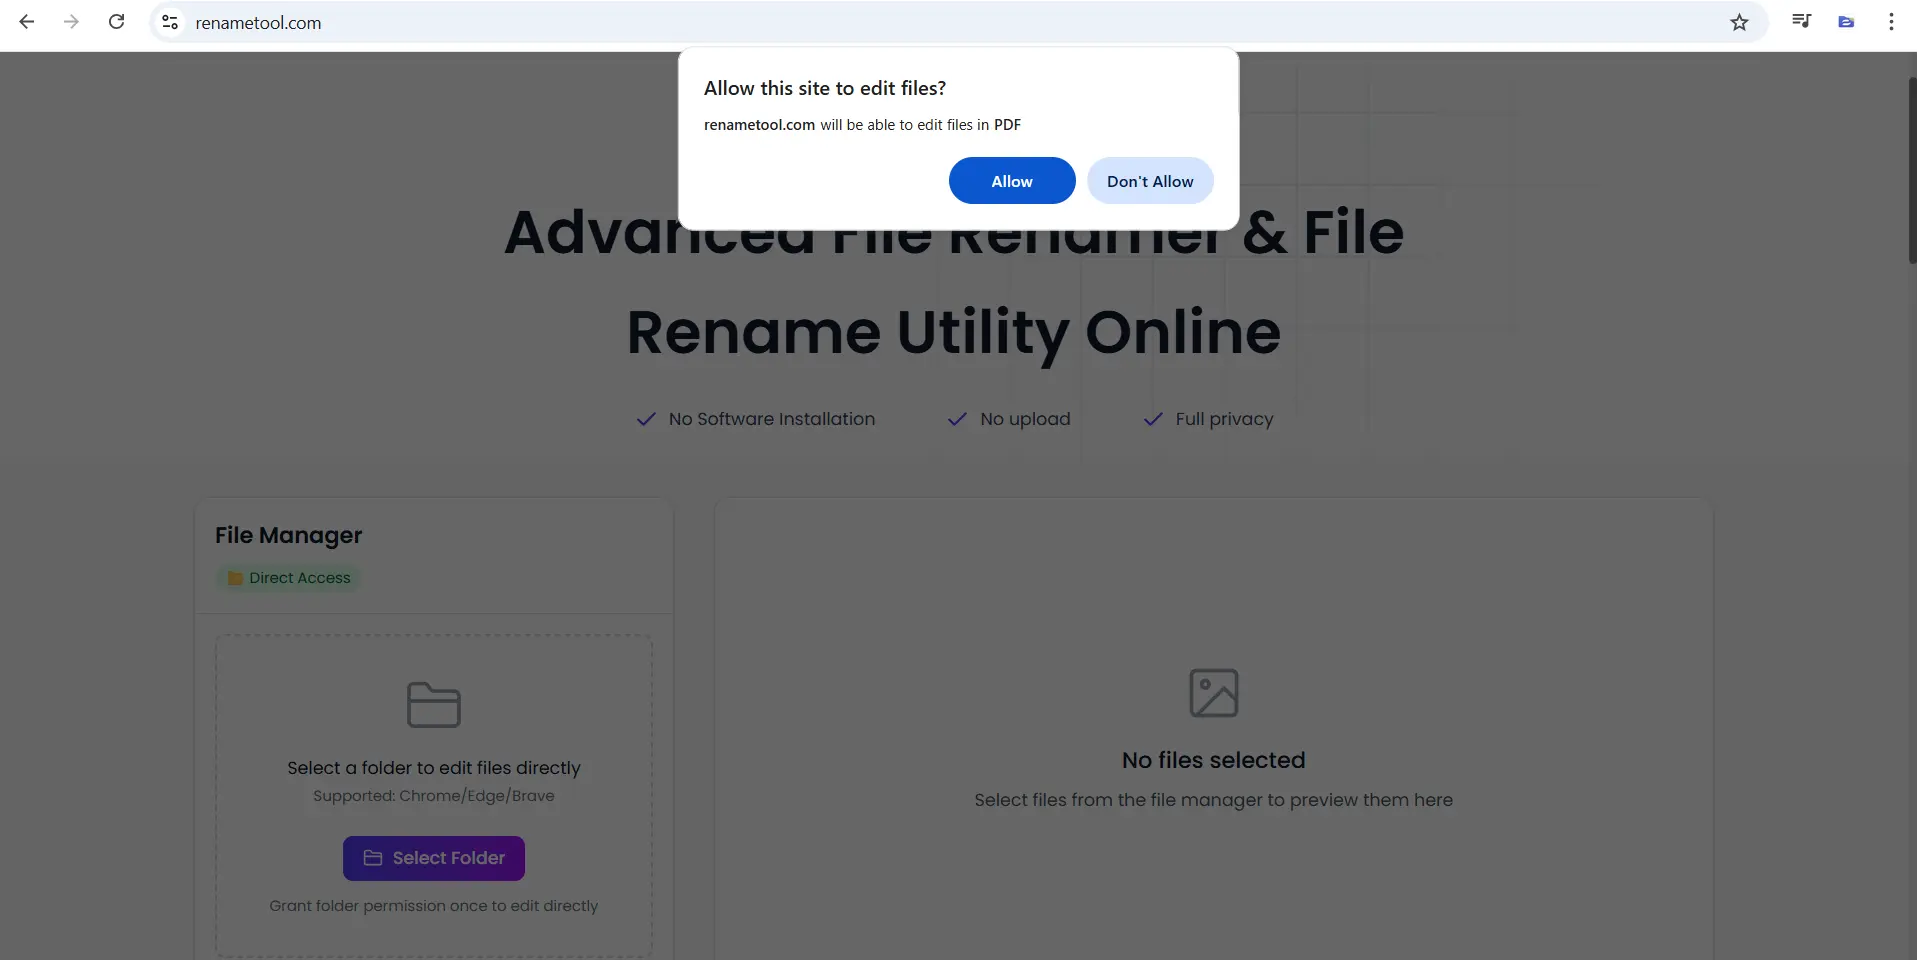This screenshot has height=960, width=1917.
Task: Open site information icon in address bar
Action: click(x=170, y=22)
